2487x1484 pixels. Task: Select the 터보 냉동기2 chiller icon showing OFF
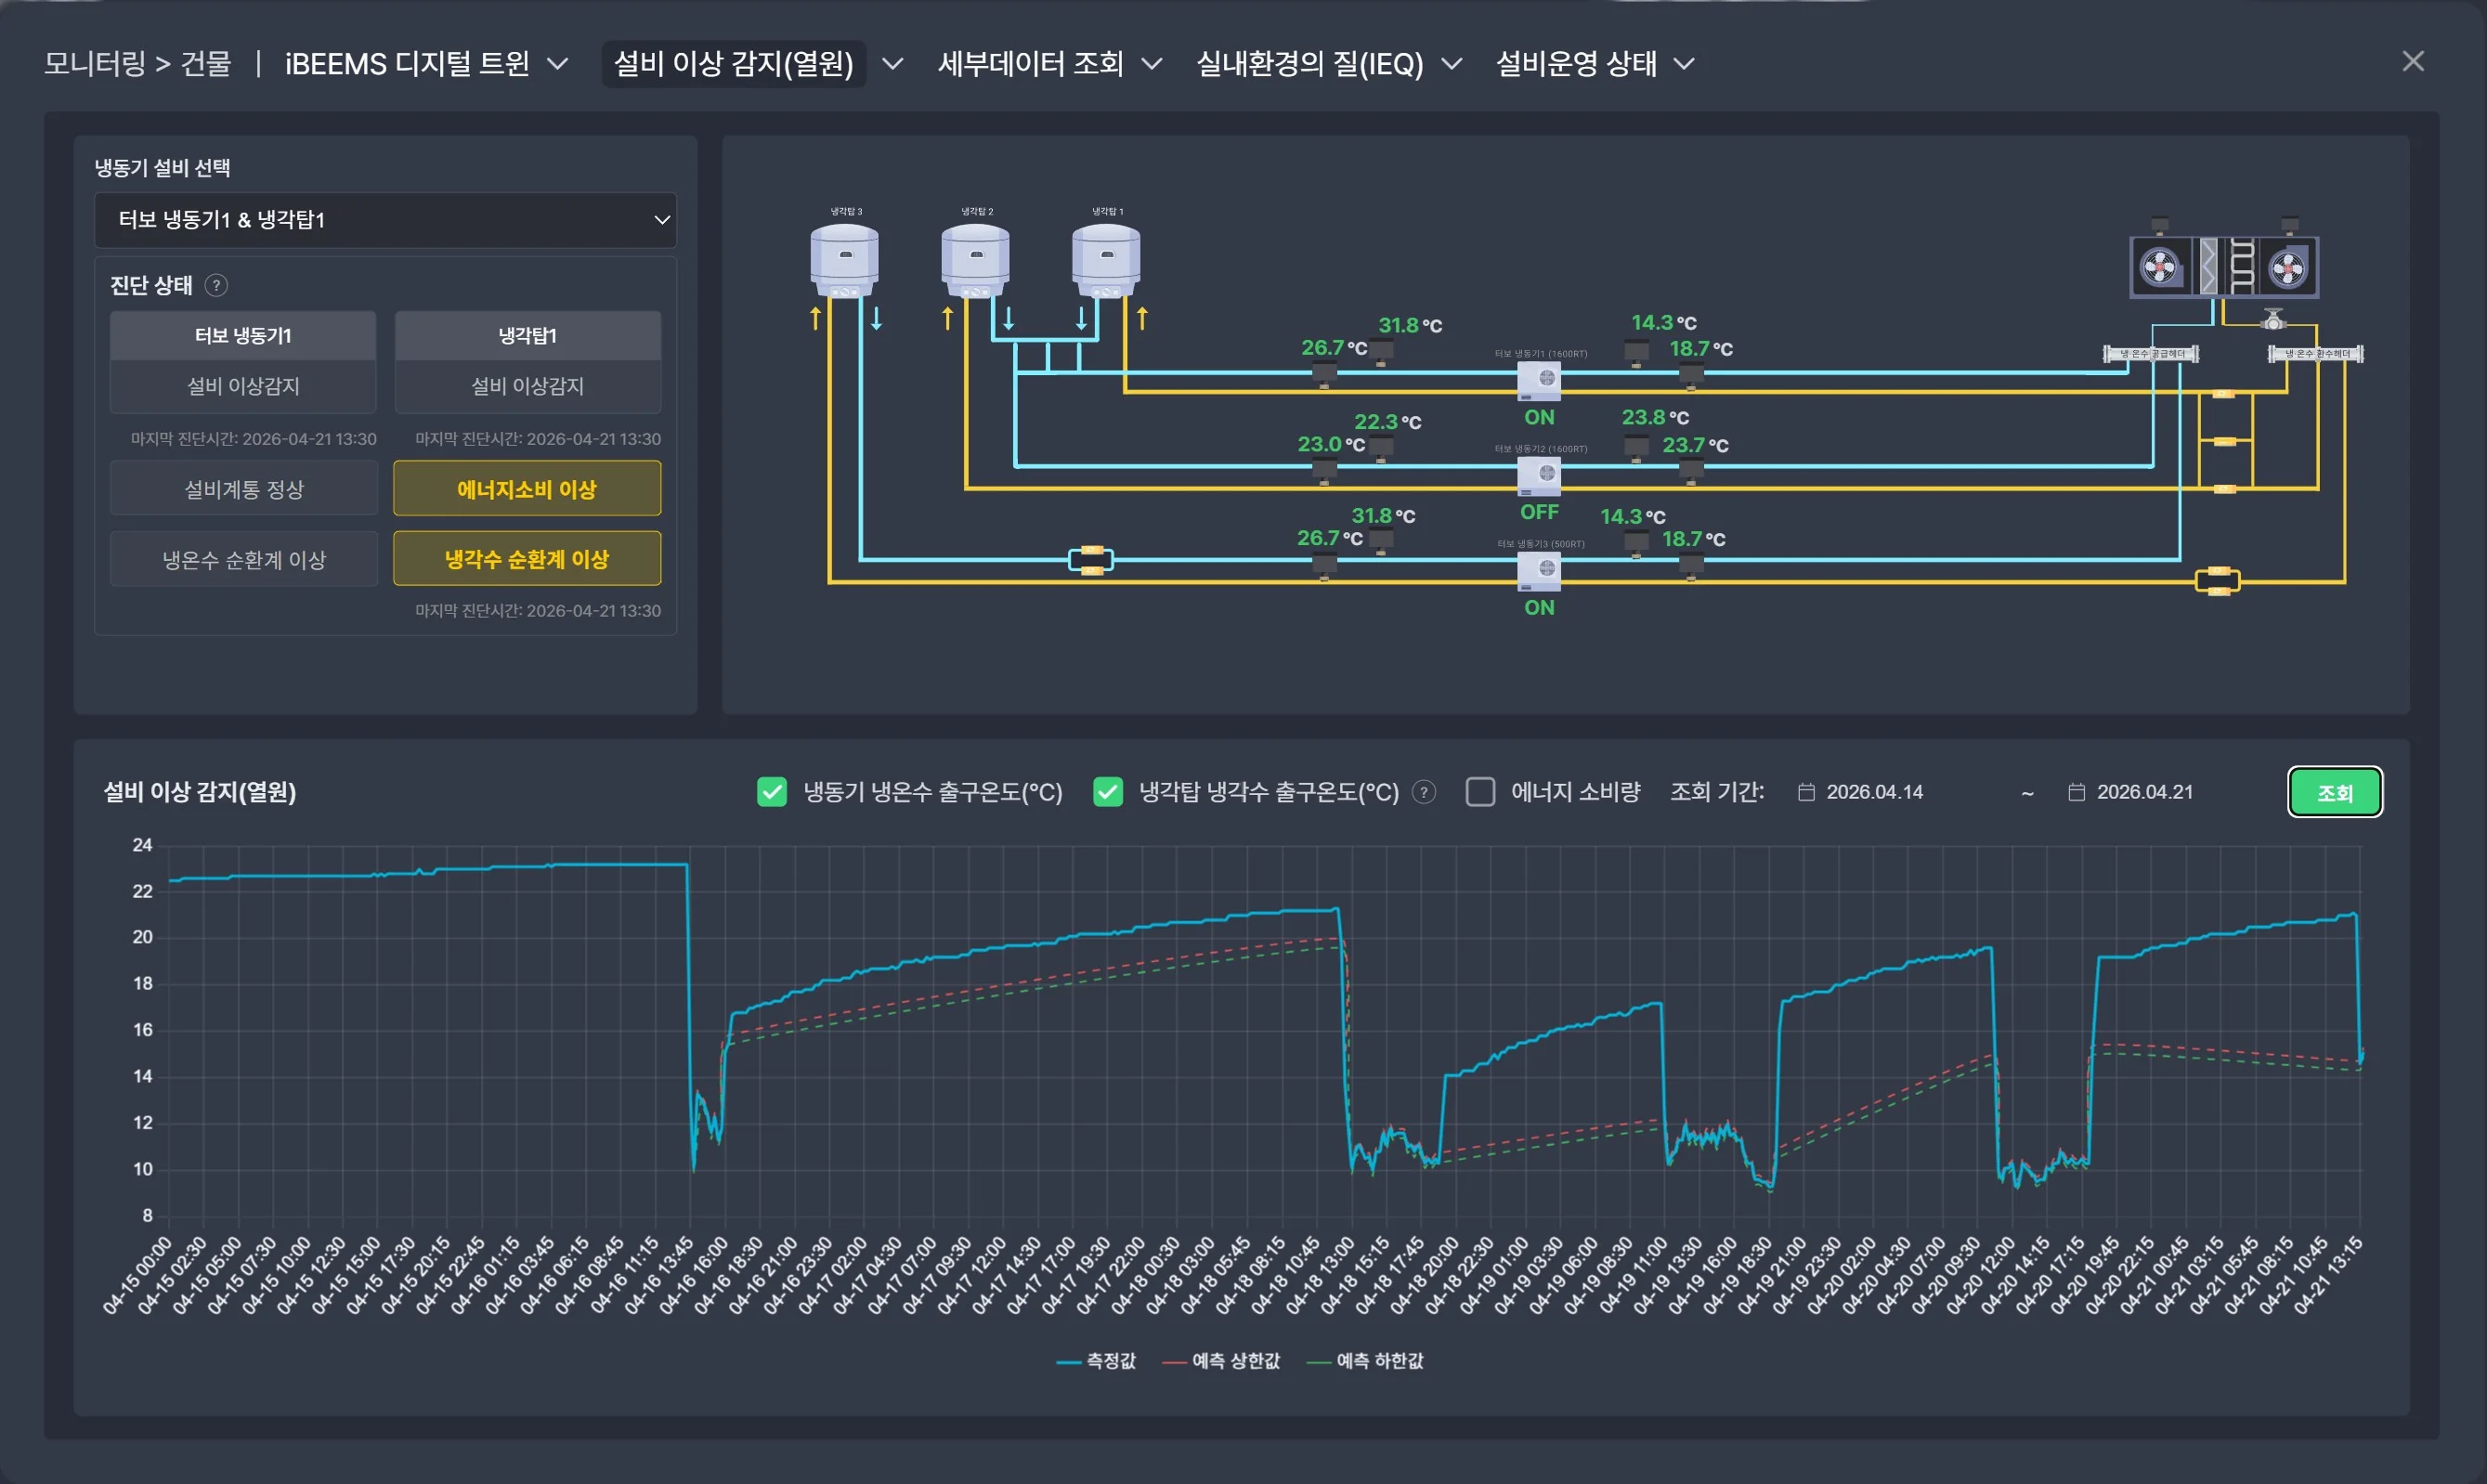[x=1539, y=475]
